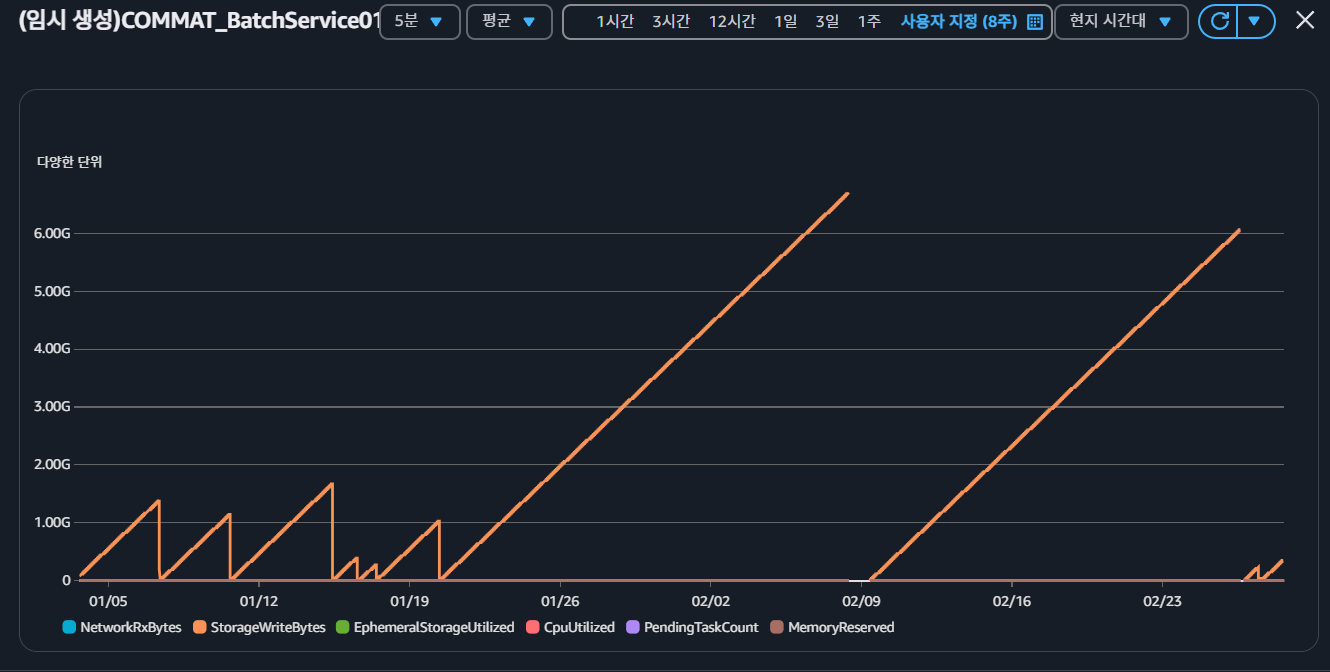Click the refresh graph icon

point(1218,22)
